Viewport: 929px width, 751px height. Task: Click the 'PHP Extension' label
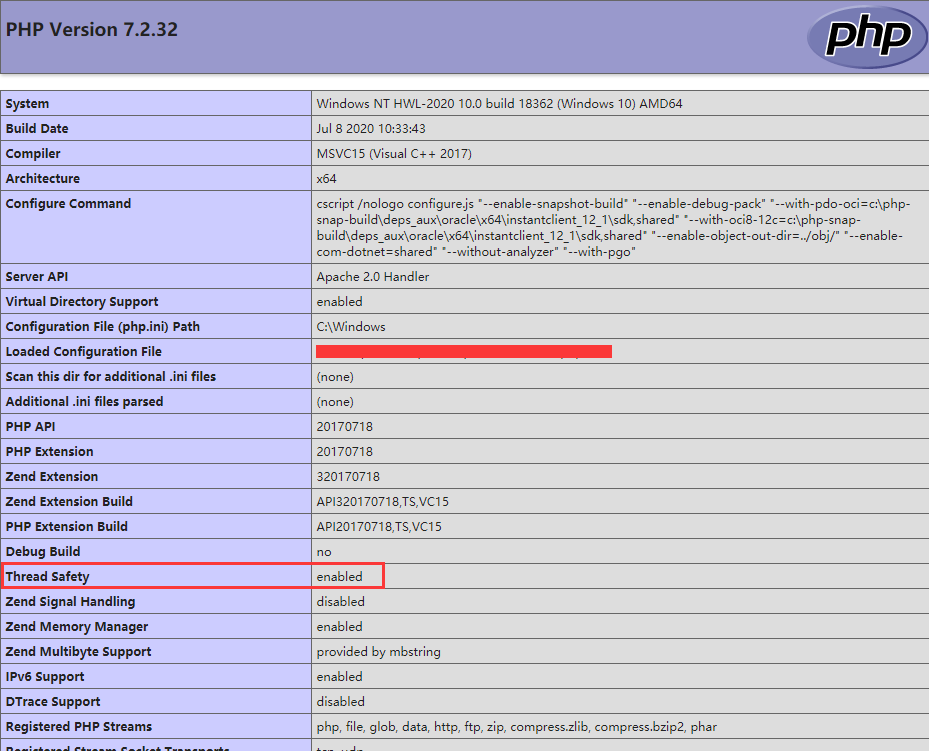tap(49, 451)
